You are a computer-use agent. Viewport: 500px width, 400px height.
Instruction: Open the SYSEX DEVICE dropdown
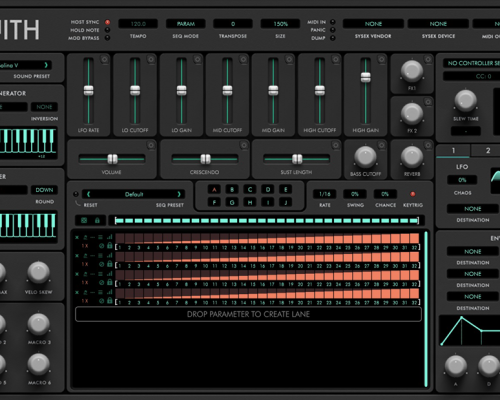click(438, 24)
